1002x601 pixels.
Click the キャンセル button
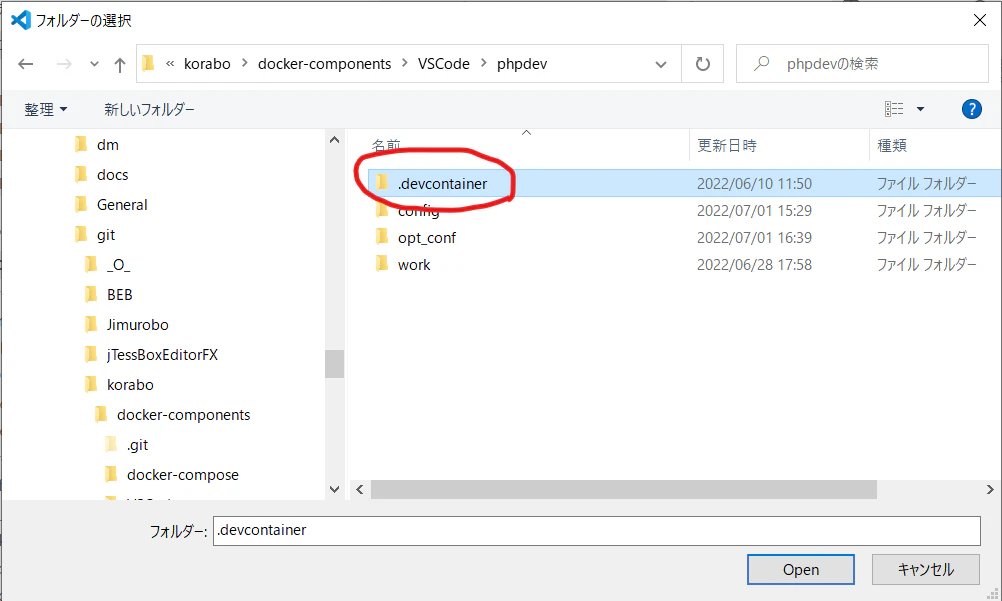click(x=926, y=570)
